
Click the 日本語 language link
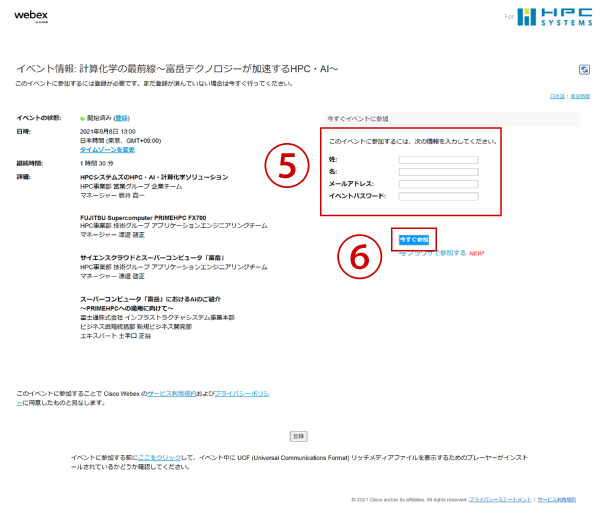click(x=557, y=96)
